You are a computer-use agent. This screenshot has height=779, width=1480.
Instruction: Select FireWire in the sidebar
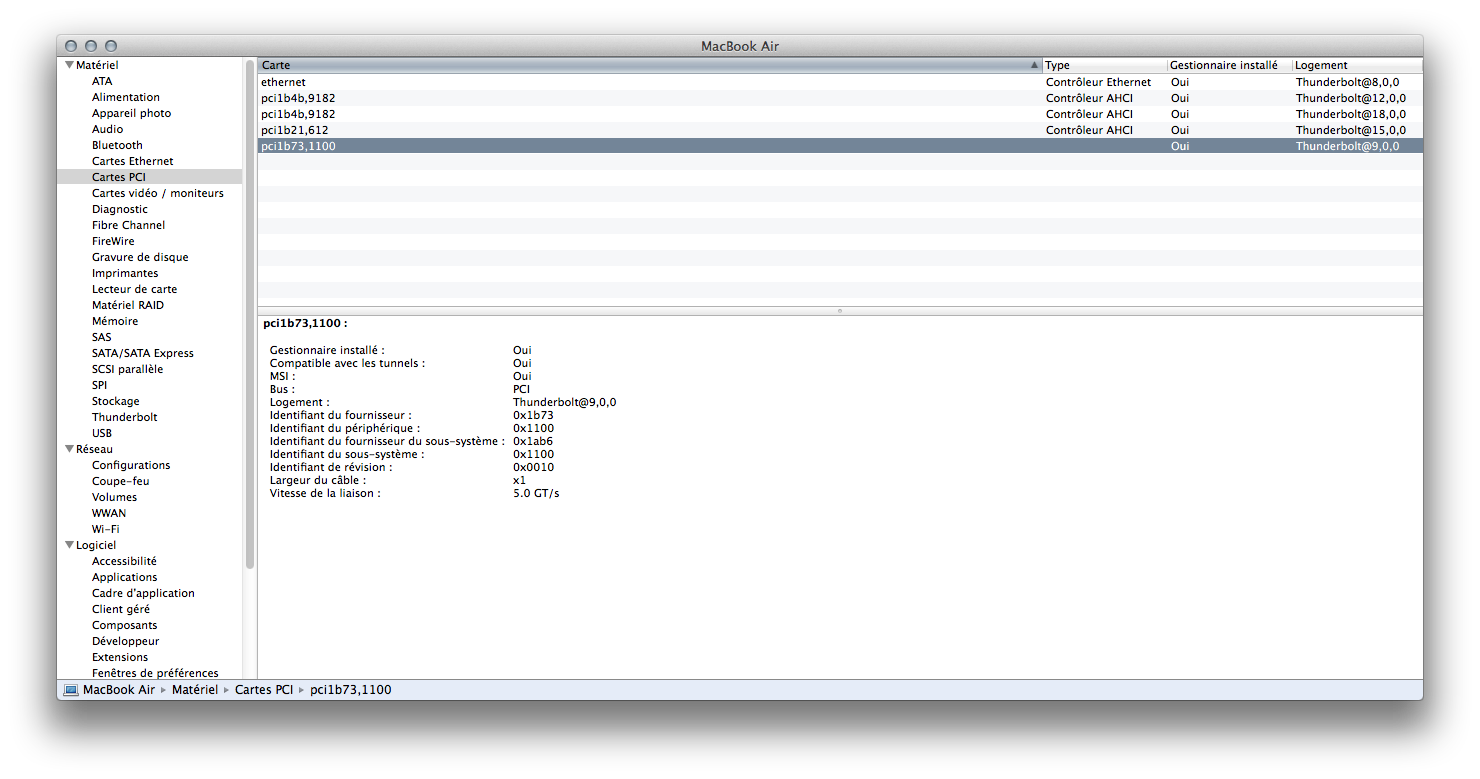coord(113,241)
